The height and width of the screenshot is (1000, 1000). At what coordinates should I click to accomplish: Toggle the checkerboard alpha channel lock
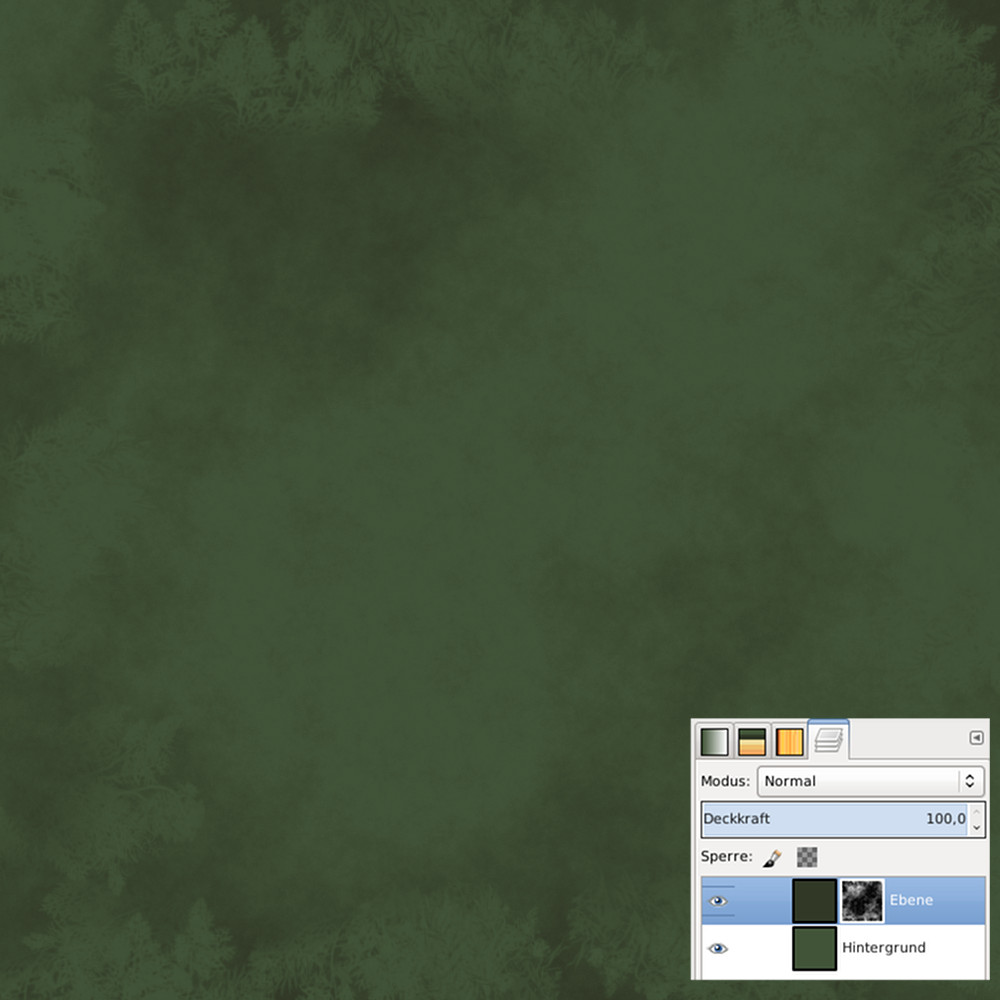click(x=807, y=857)
